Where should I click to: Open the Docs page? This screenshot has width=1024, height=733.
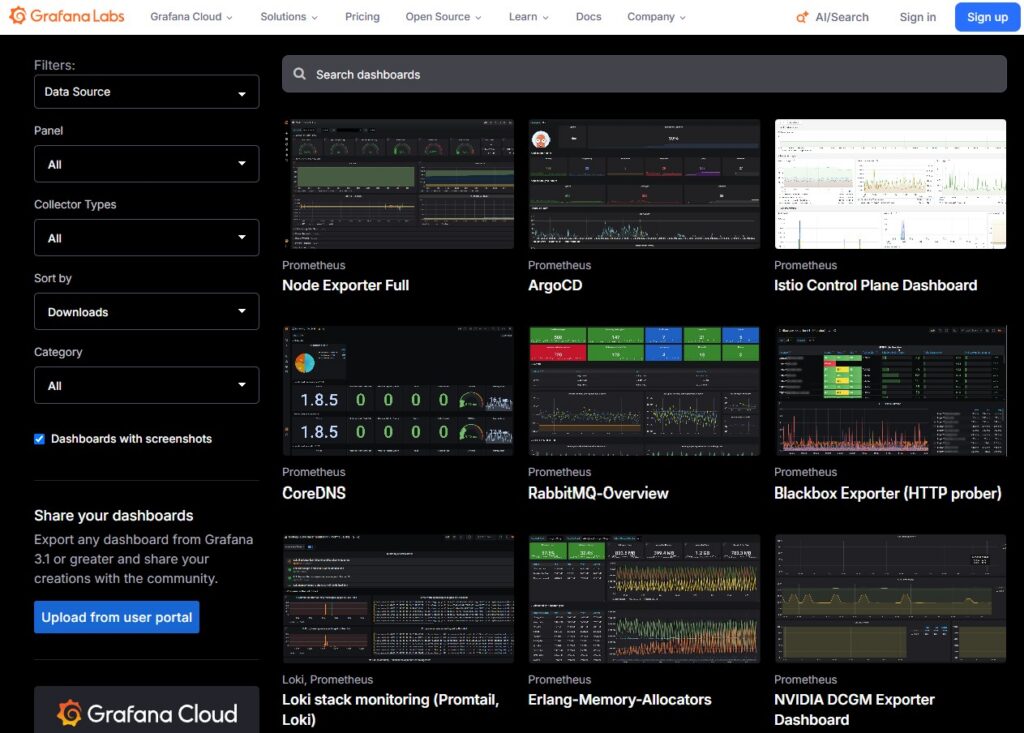click(588, 17)
